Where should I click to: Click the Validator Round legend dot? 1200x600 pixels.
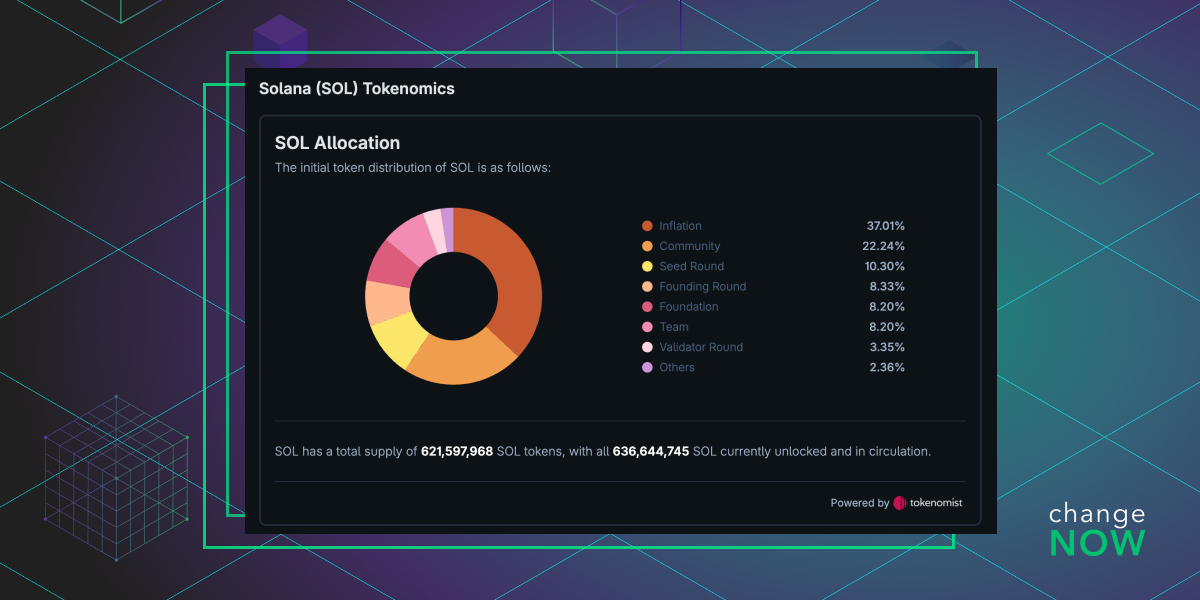click(x=647, y=347)
